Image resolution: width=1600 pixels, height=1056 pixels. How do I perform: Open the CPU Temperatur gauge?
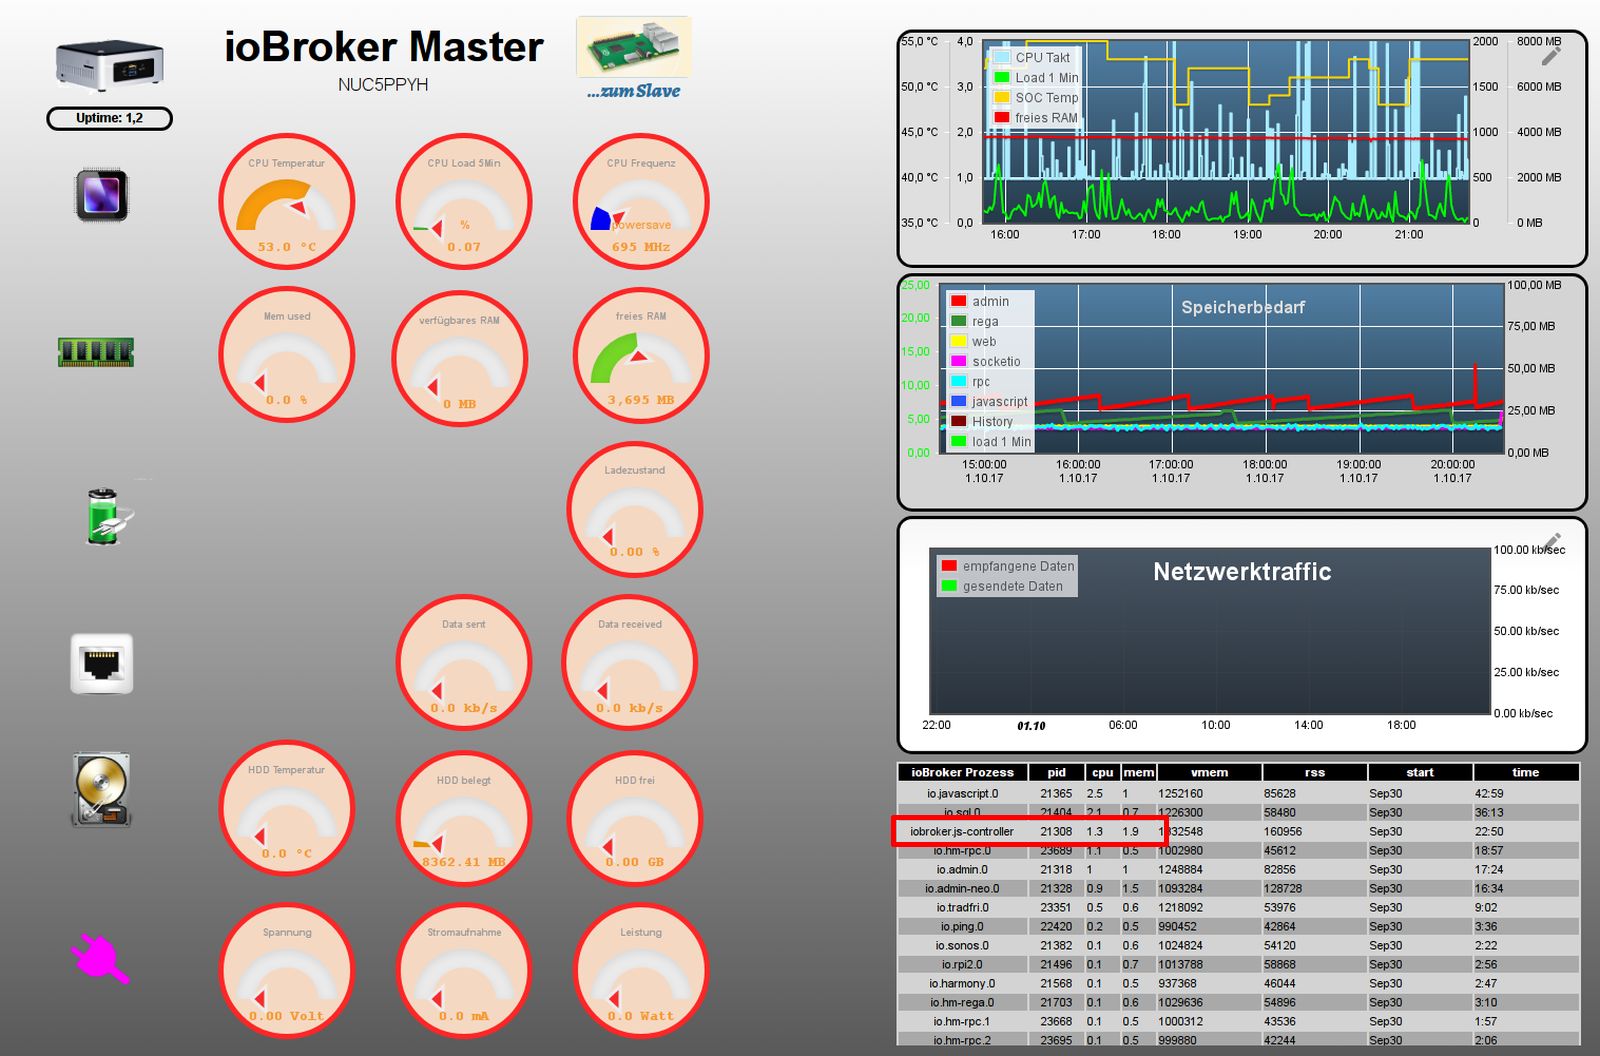287,201
